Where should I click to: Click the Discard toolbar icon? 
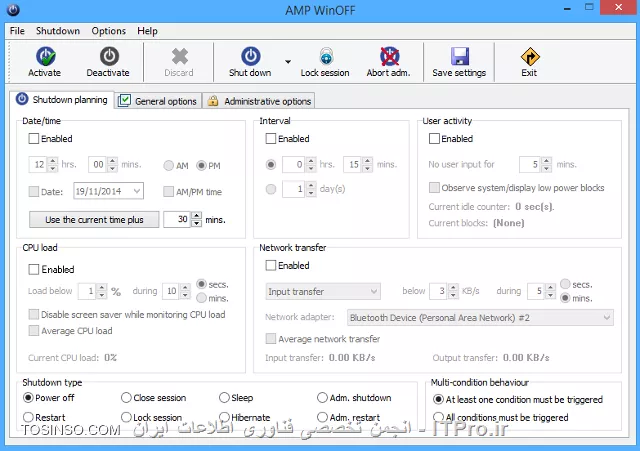(180, 56)
